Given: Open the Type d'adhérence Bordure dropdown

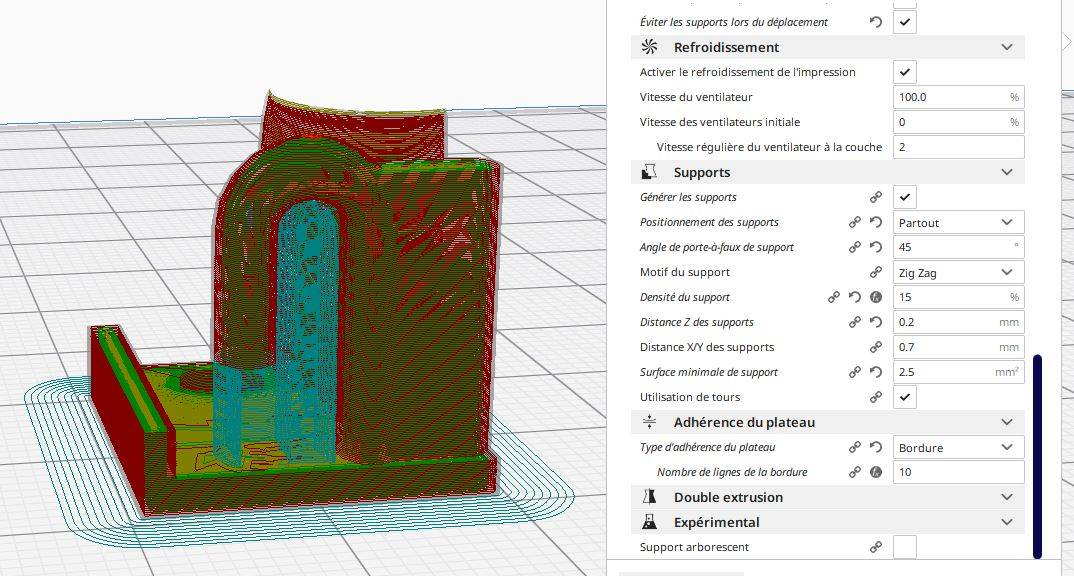Looking at the screenshot, I should coord(958,447).
